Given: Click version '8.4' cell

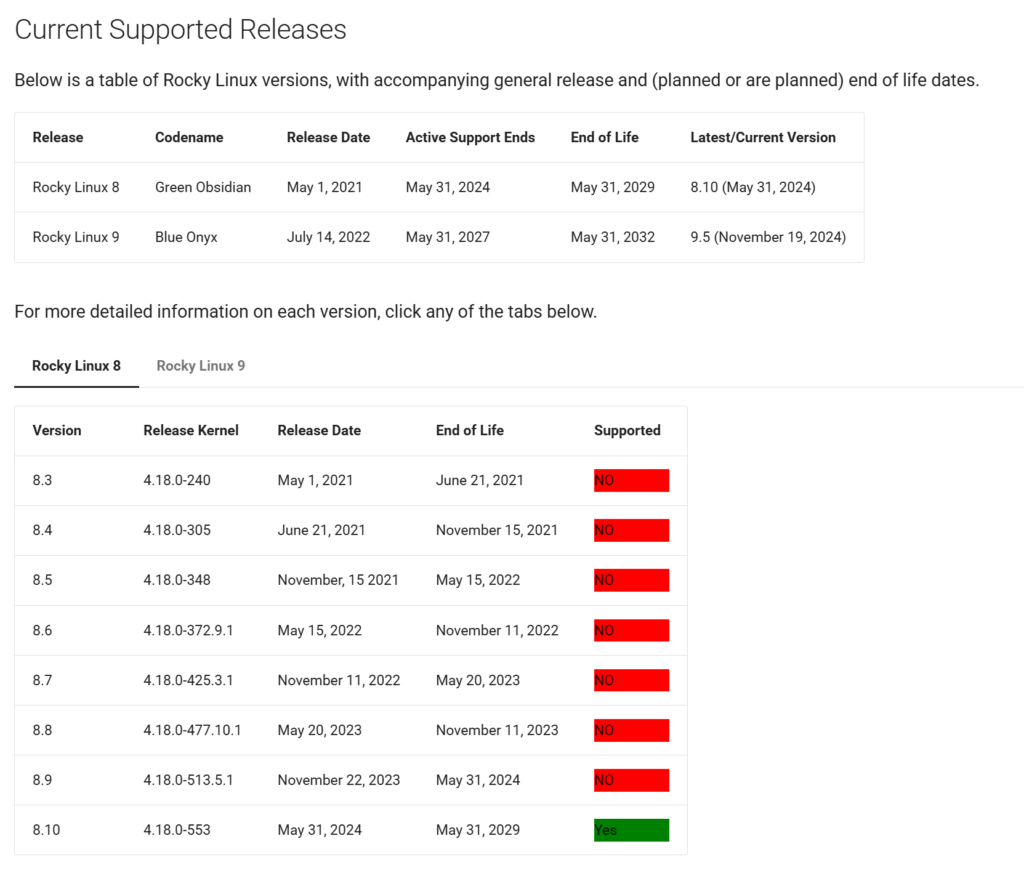Looking at the screenshot, I should click(42, 530).
